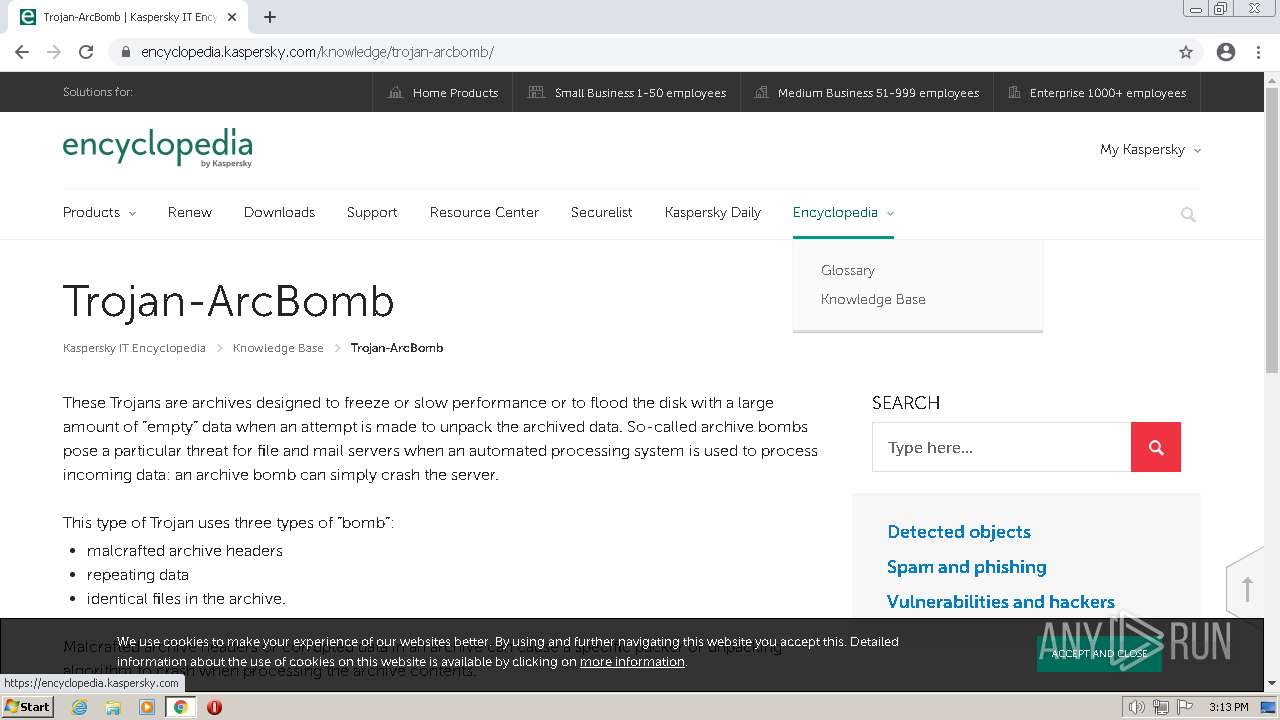Click the browser address bar
Image resolution: width=1280 pixels, height=720 pixels.
tap(640, 52)
